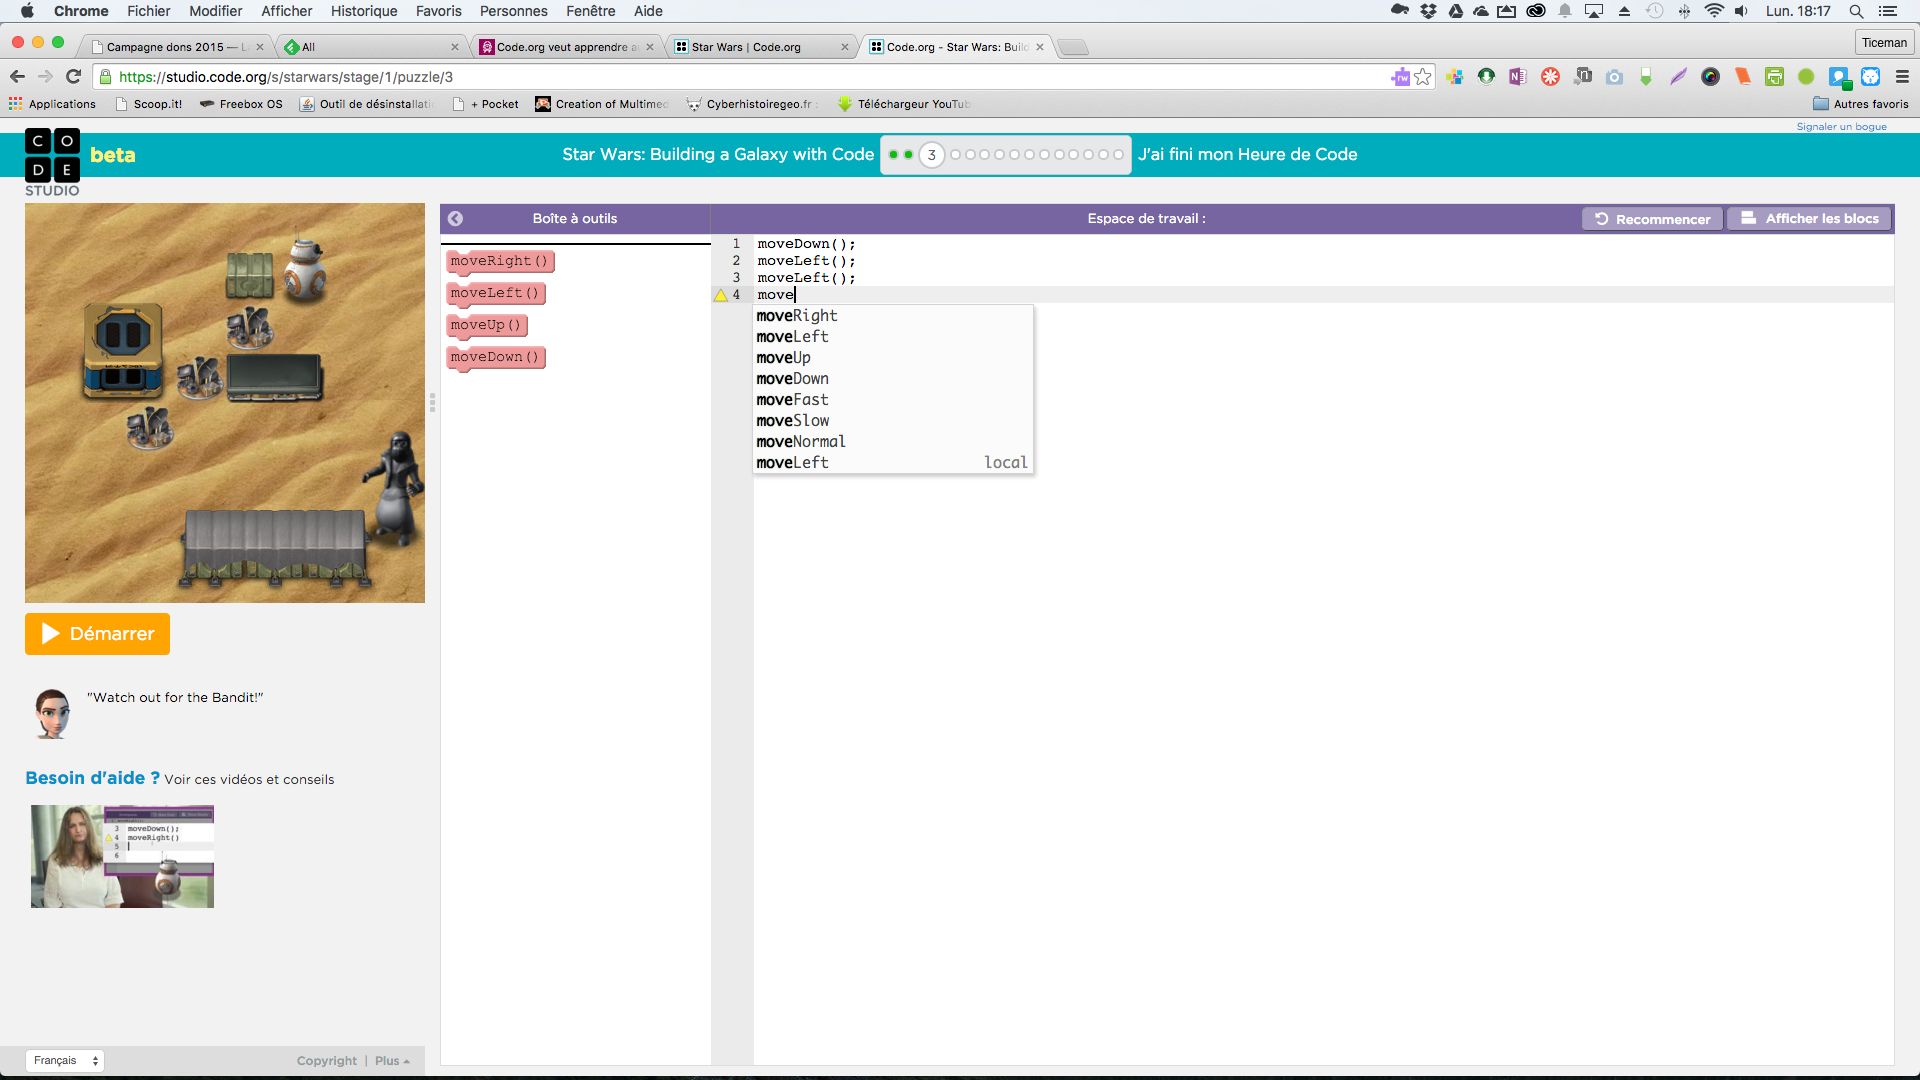Image resolution: width=1920 pixels, height=1080 pixels.
Task: Click OneNote clipper extension icon
Action: (1518, 76)
